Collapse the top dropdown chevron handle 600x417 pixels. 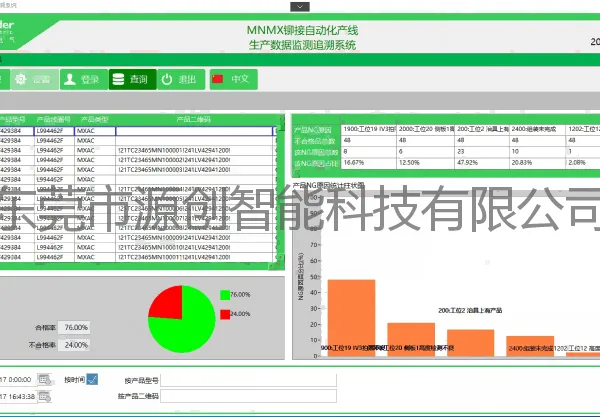click(300, 7)
